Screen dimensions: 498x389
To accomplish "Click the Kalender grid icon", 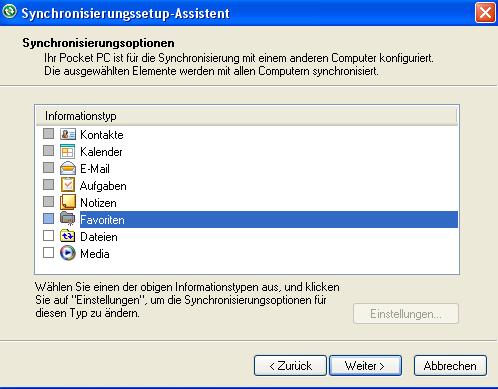I will (68, 152).
